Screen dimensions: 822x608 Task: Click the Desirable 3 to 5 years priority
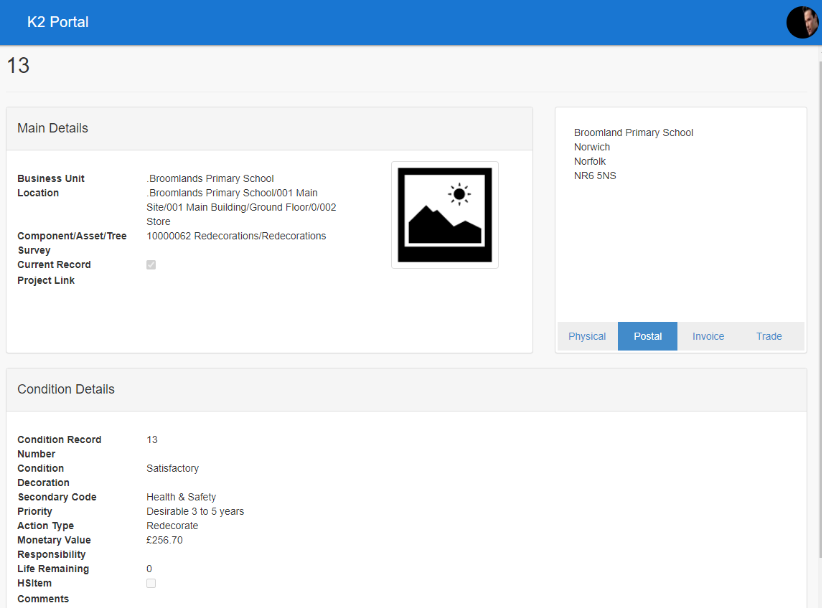point(195,511)
